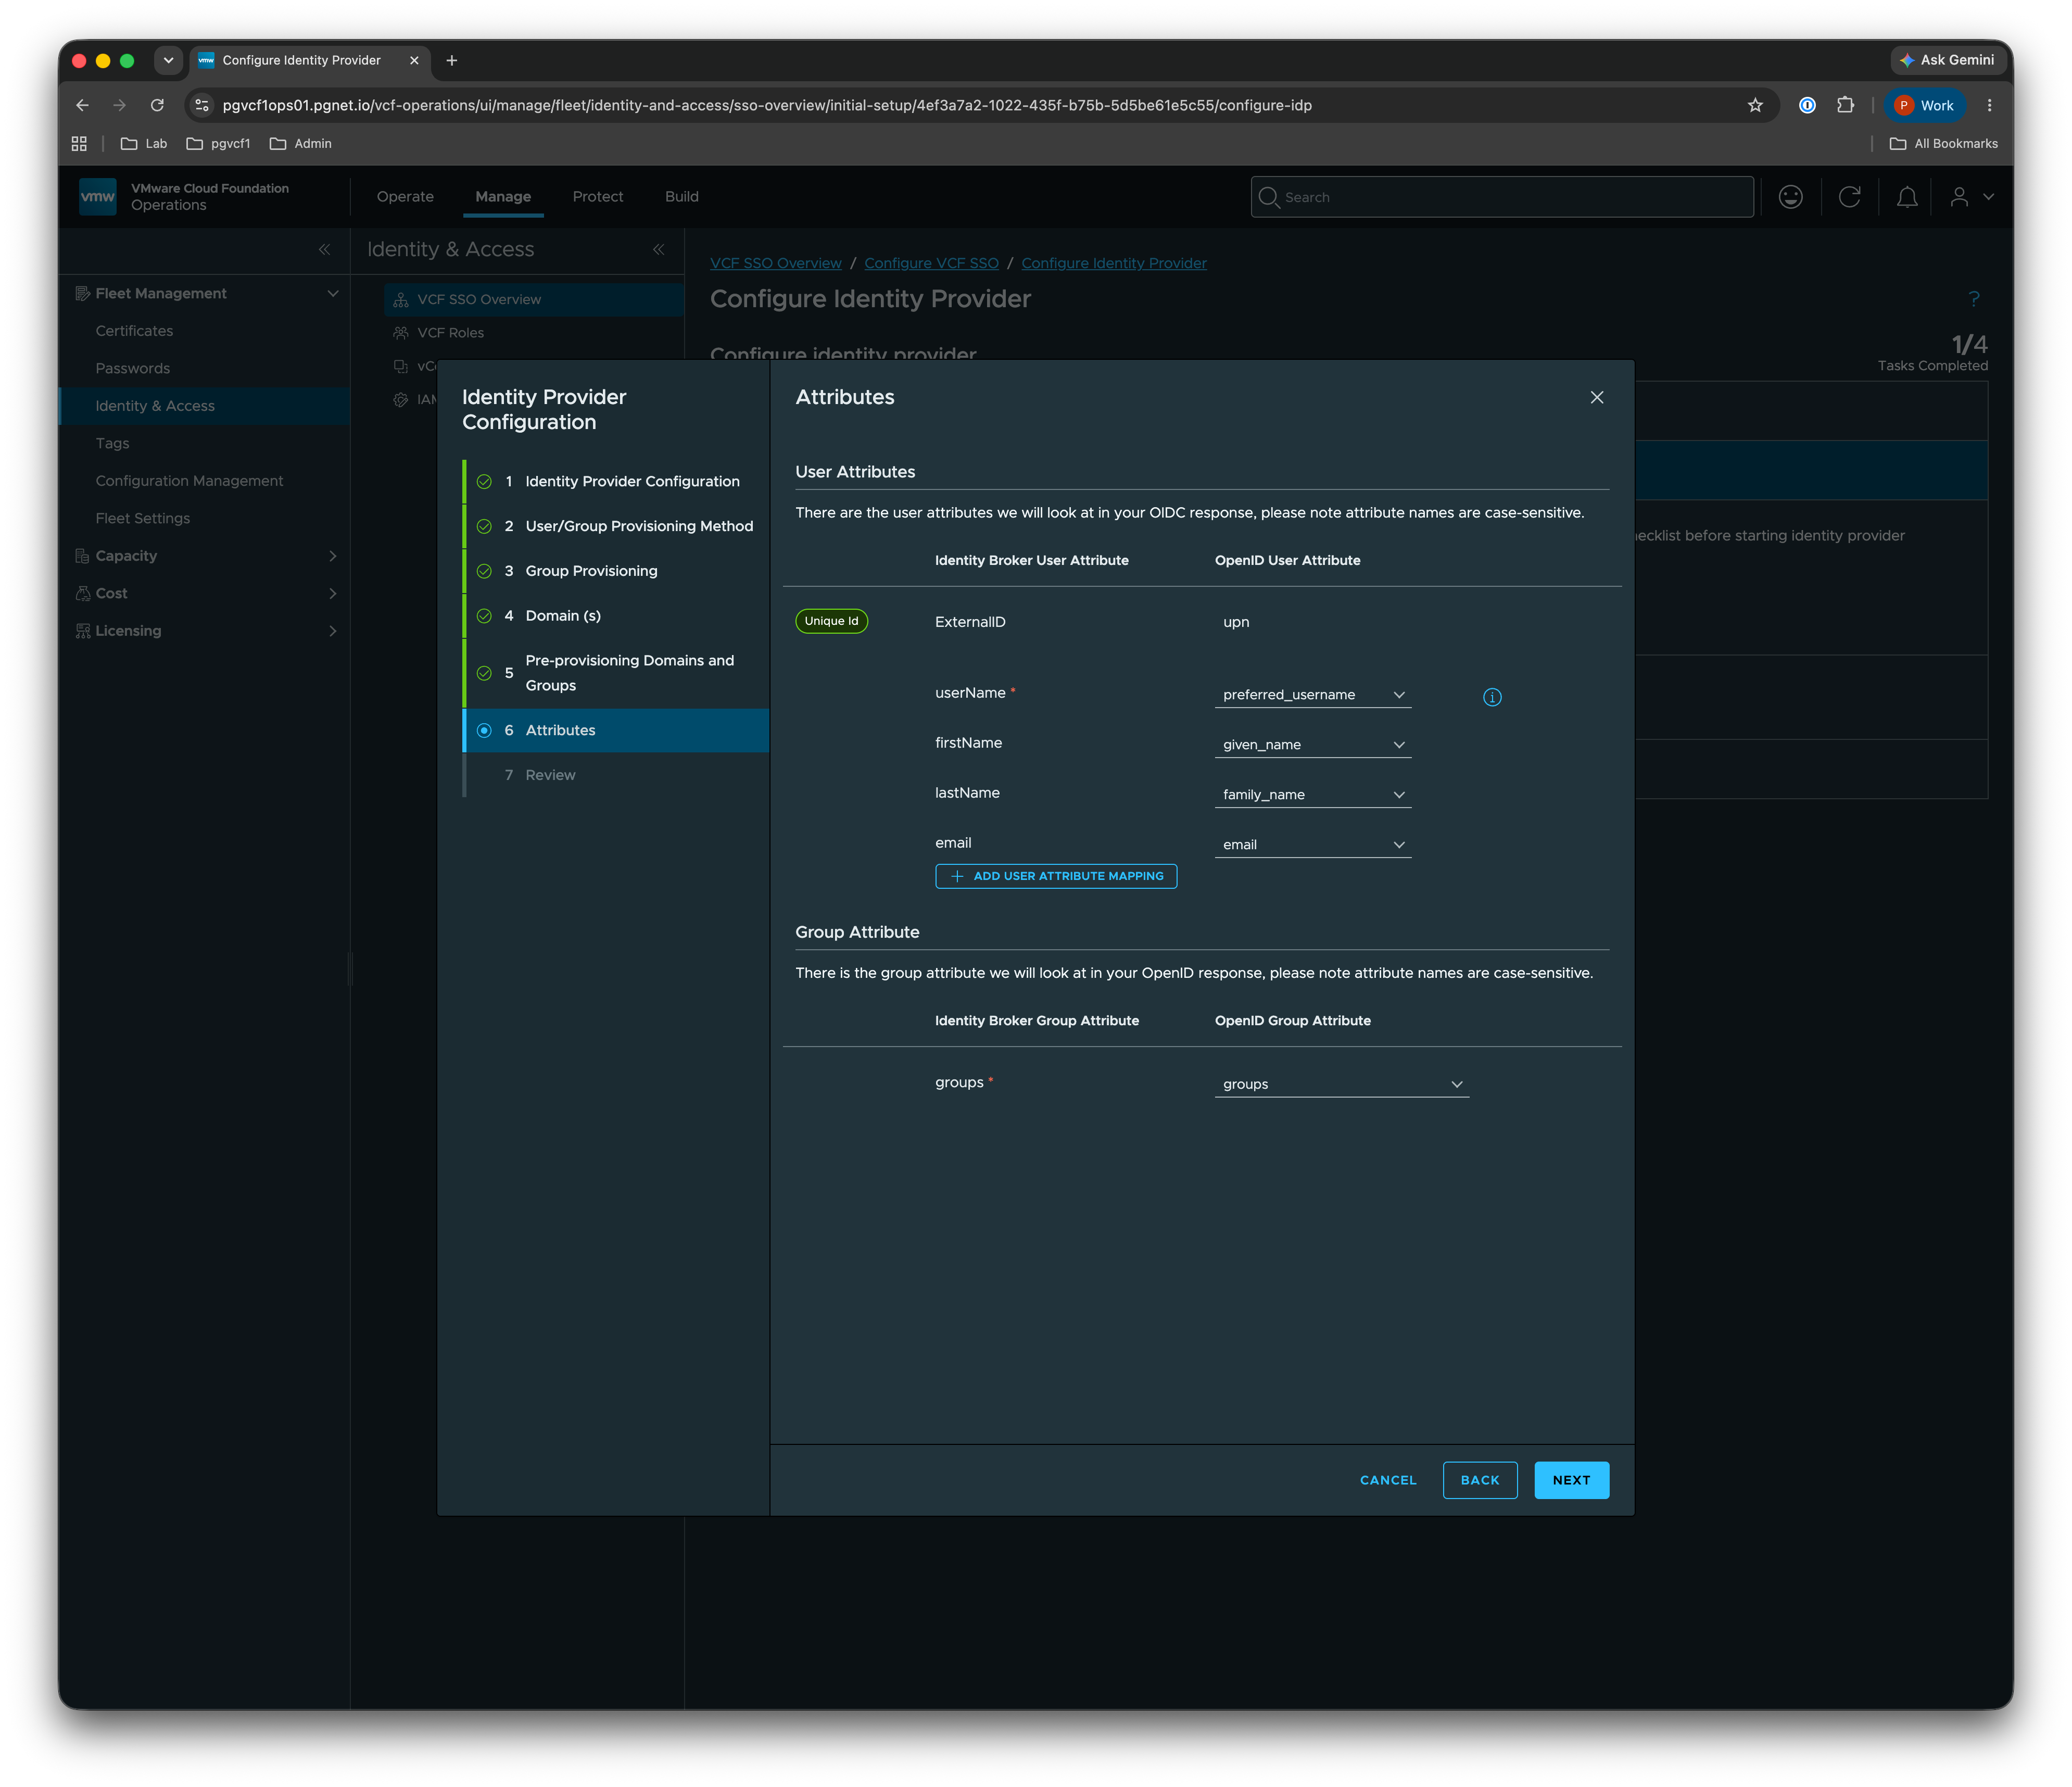Click Add User Attribute Mapping button
Screen dimensions: 2072x1787
(x=1055, y=876)
